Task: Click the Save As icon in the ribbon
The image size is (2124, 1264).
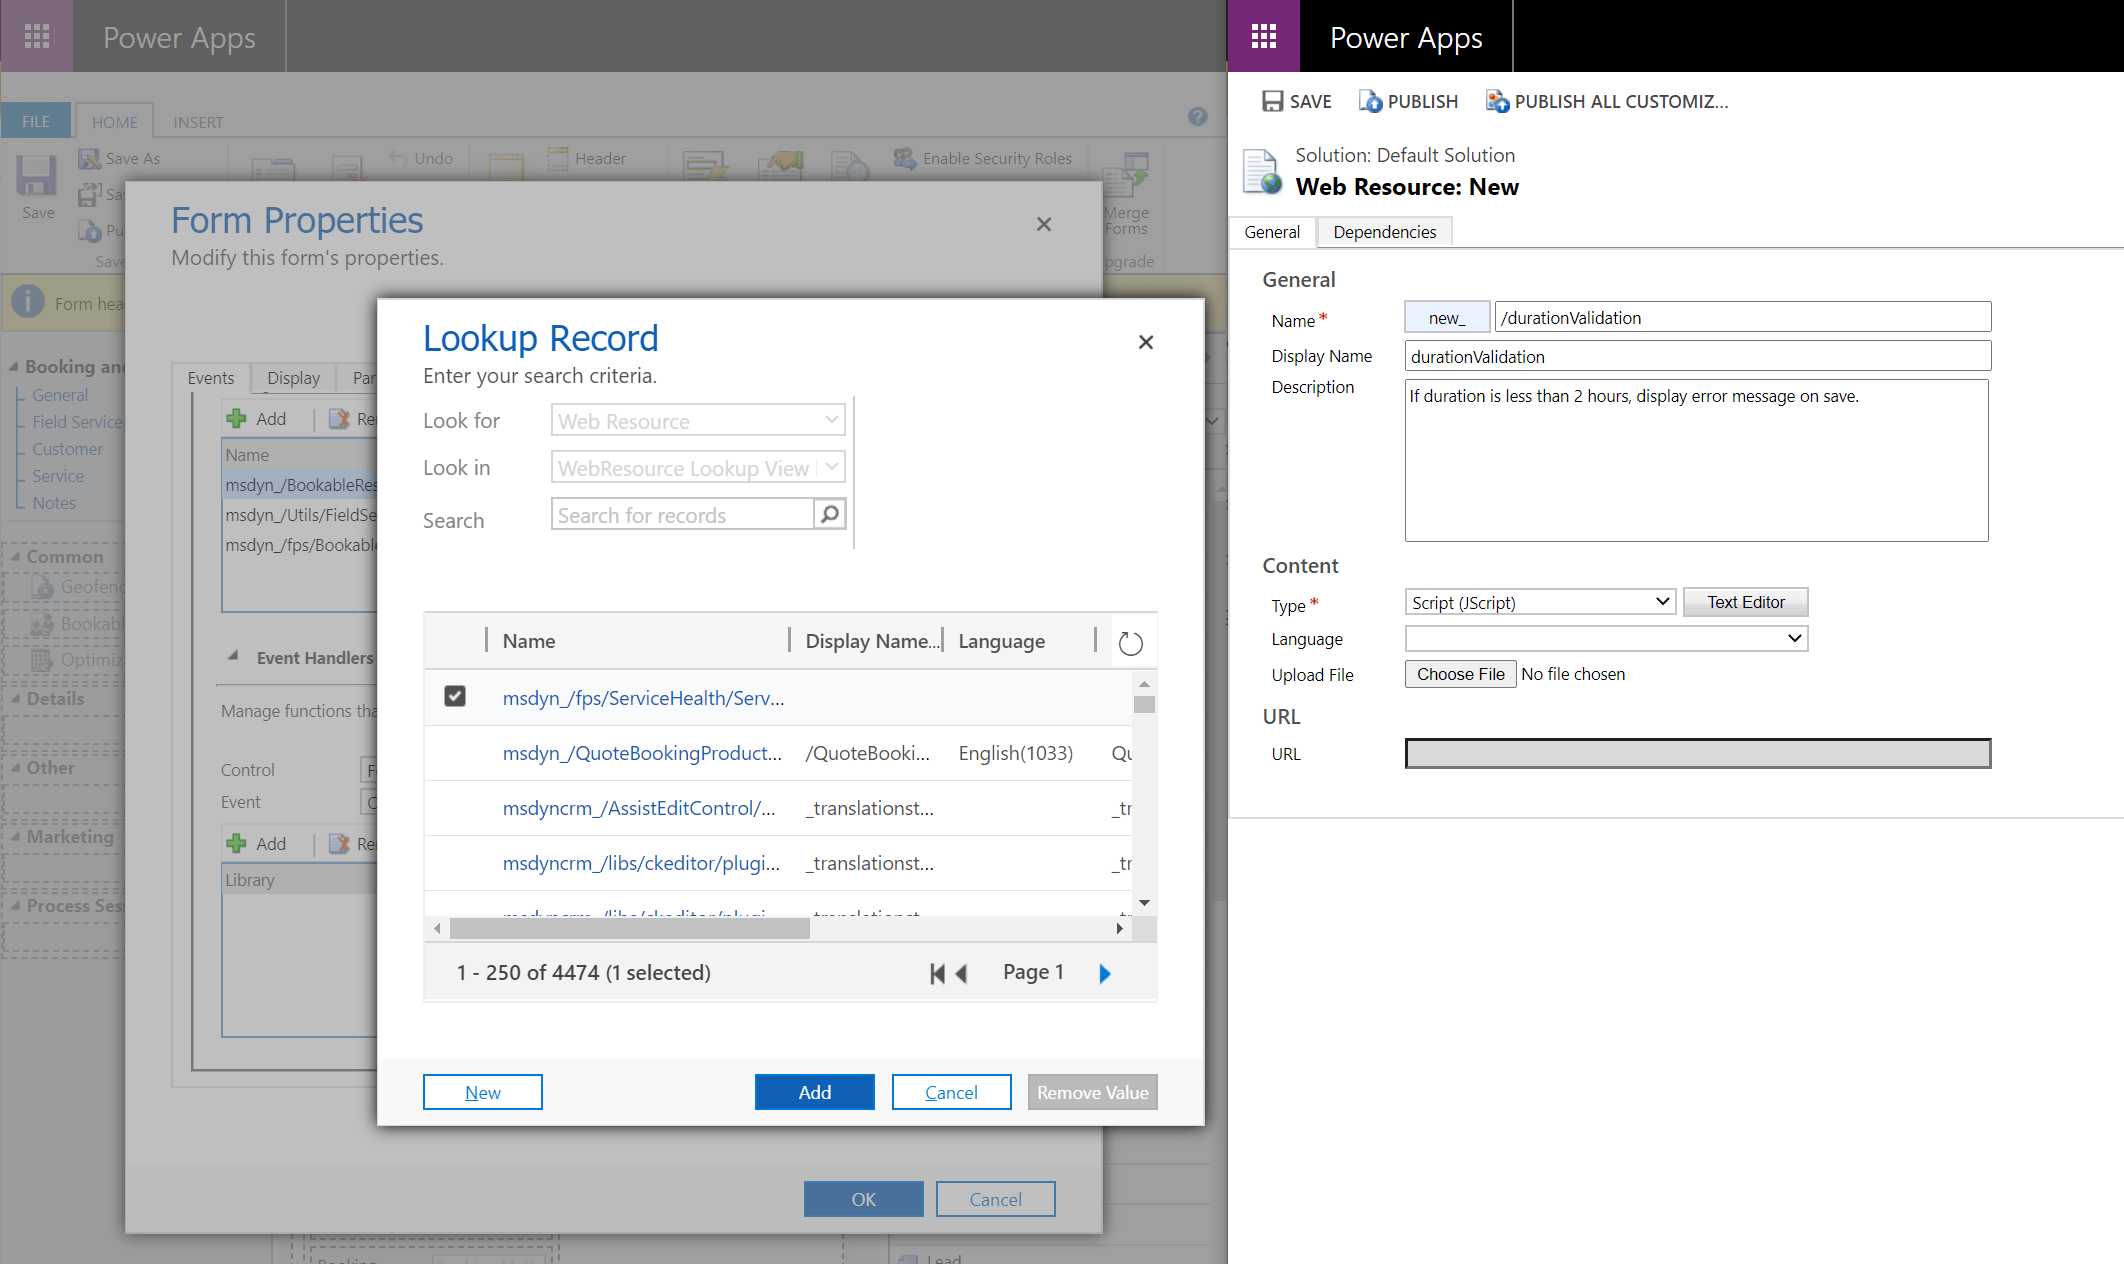Action: click(x=91, y=157)
